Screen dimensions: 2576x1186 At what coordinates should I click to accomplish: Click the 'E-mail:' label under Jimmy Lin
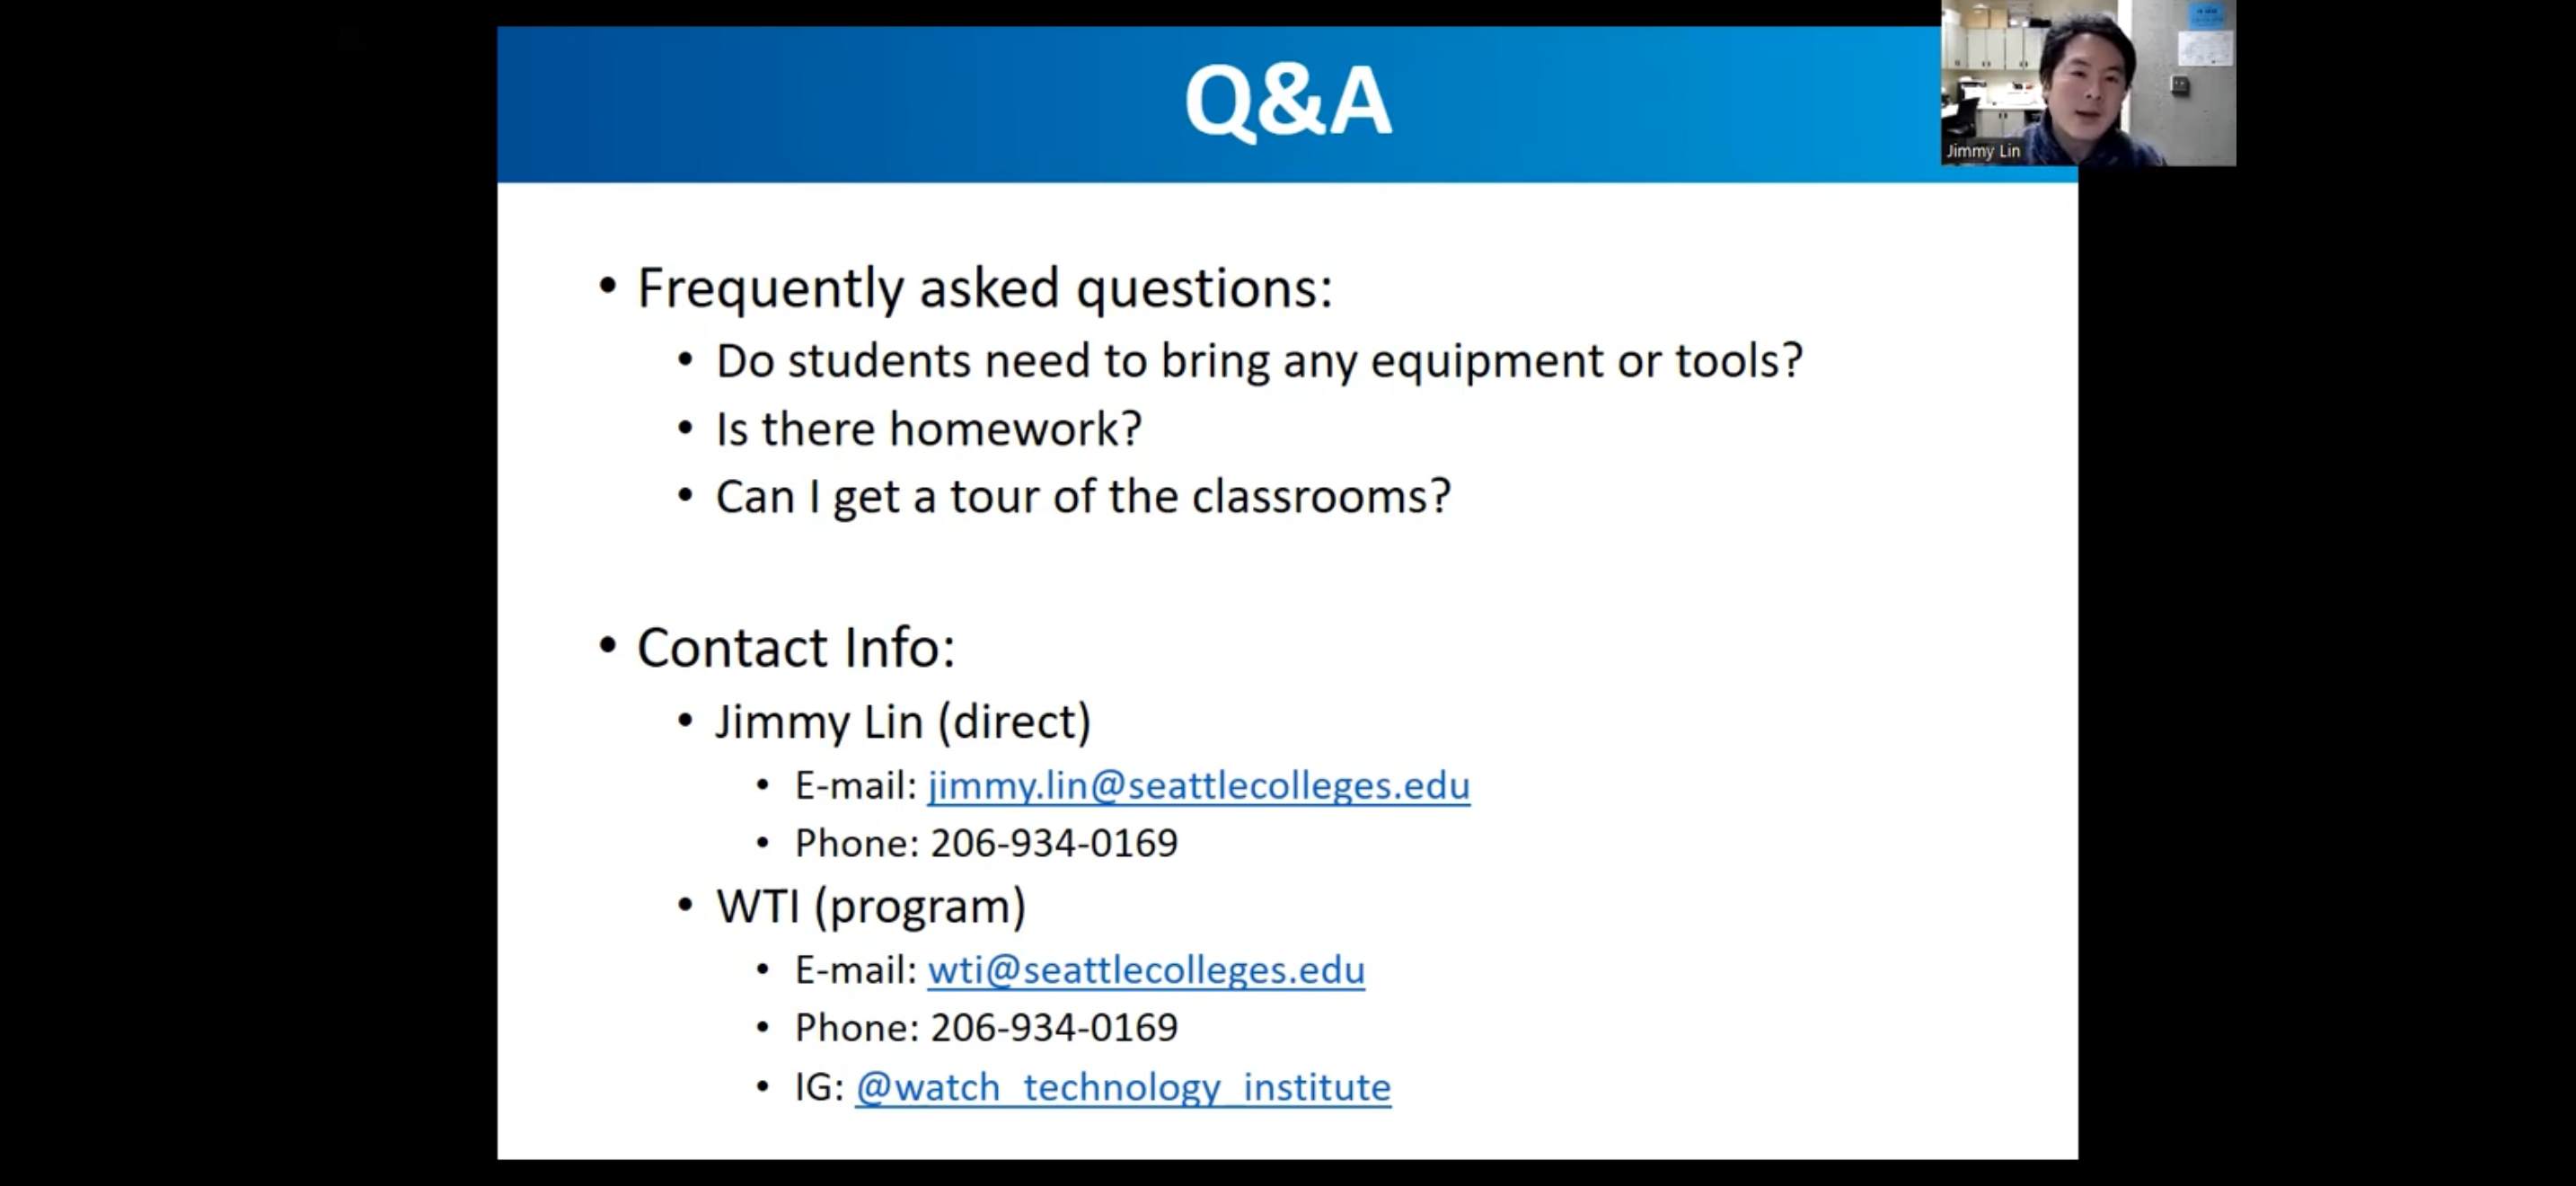[x=855, y=786]
